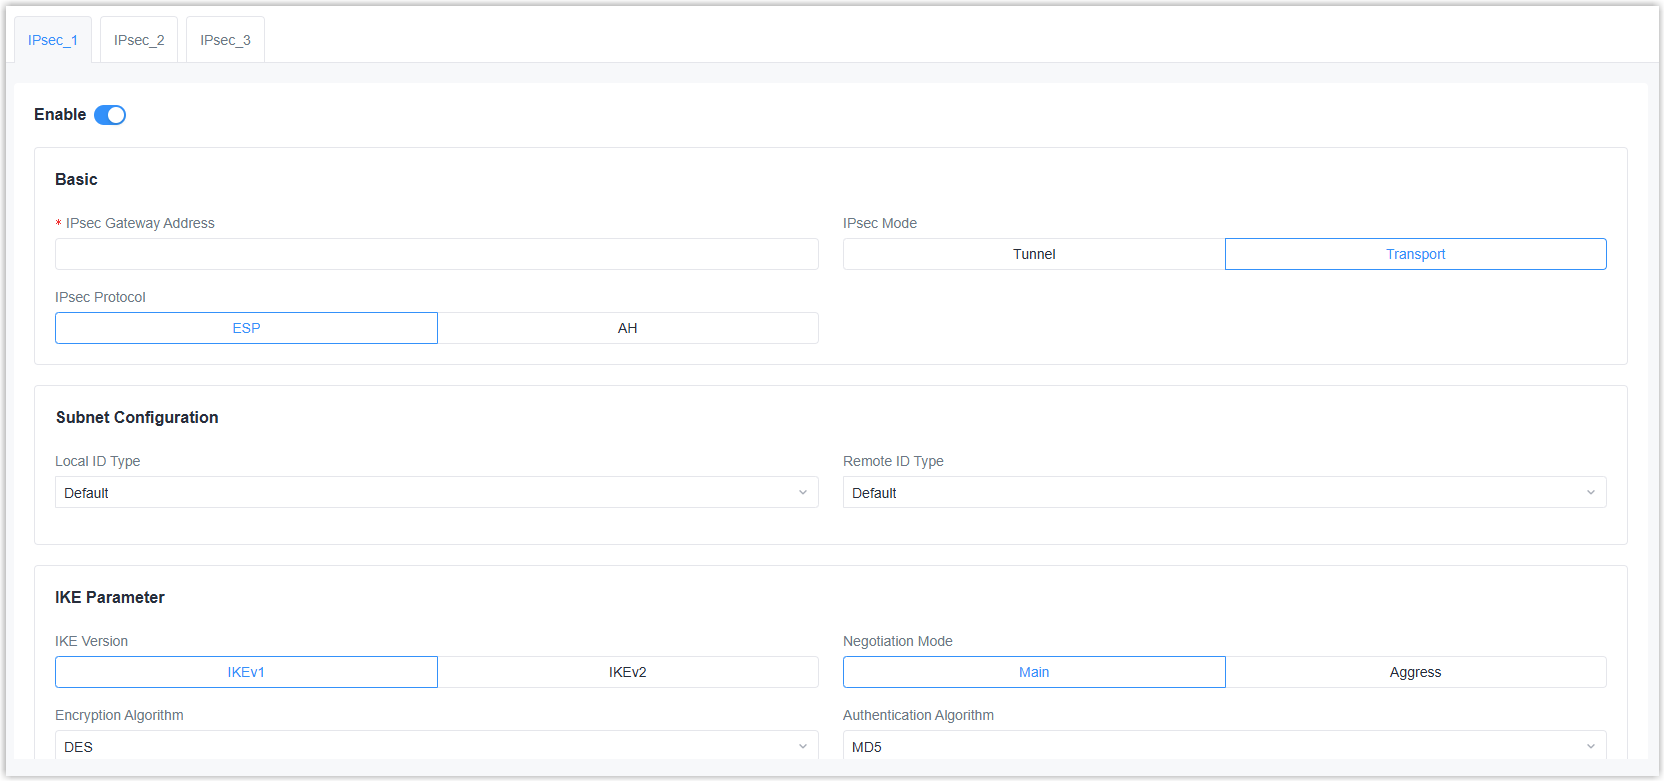This screenshot has width=1665, height=782.
Task: Set negotiation mode to Main
Action: pos(1033,672)
